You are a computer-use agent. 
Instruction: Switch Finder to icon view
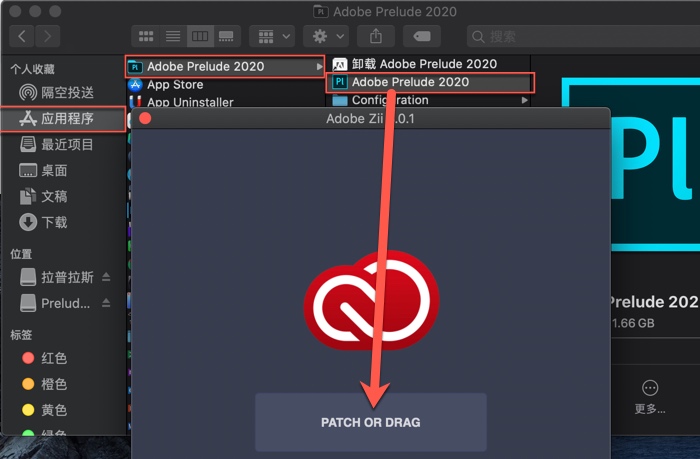click(x=147, y=36)
